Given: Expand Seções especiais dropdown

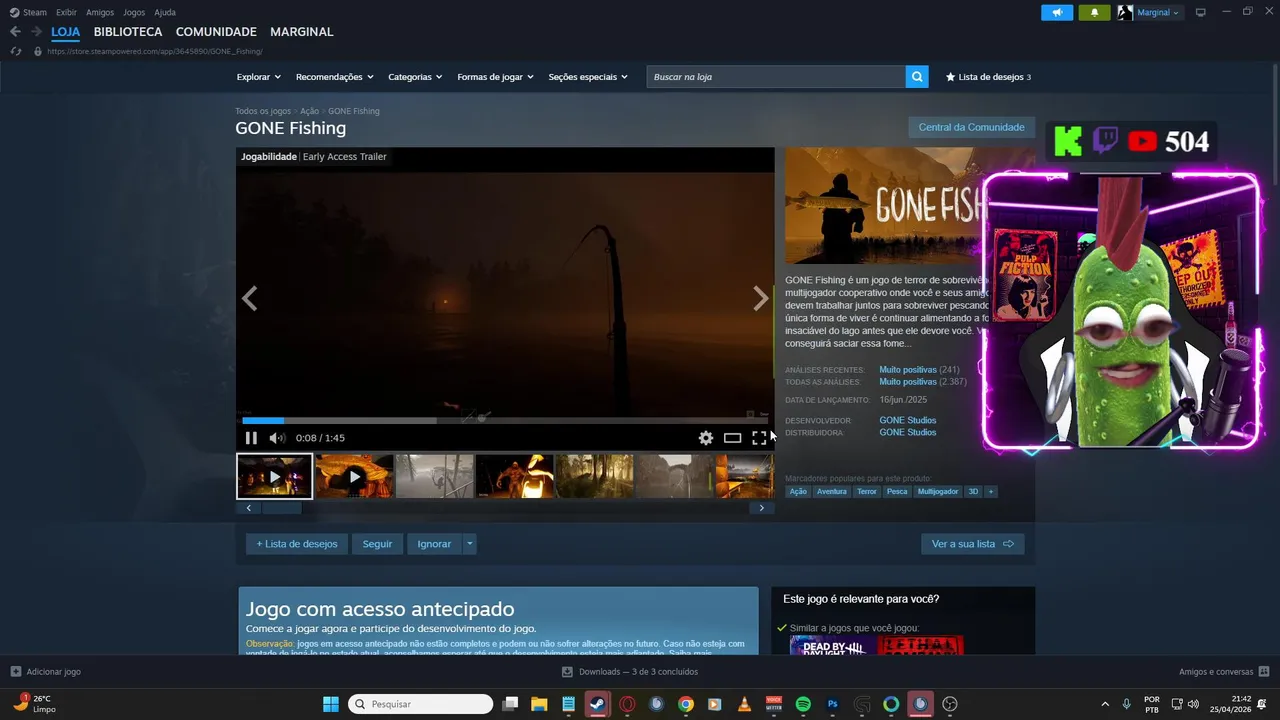Looking at the screenshot, I should (x=588, y=77).
